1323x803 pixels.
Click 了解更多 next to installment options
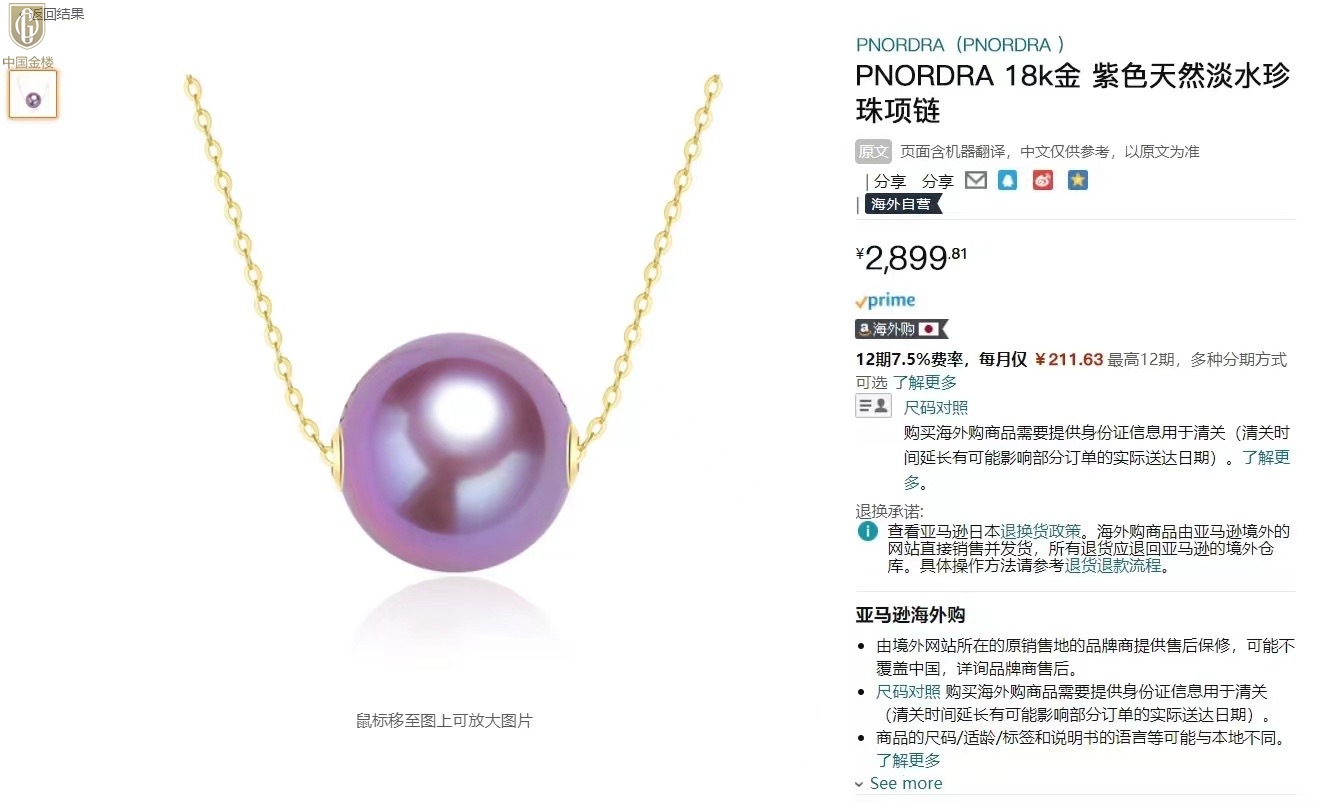tap(925, 382)
